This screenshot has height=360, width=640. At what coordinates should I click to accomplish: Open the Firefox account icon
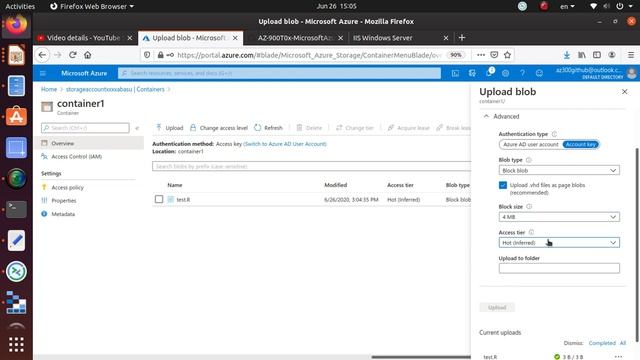pyautogui.click(x=612, y=55)
